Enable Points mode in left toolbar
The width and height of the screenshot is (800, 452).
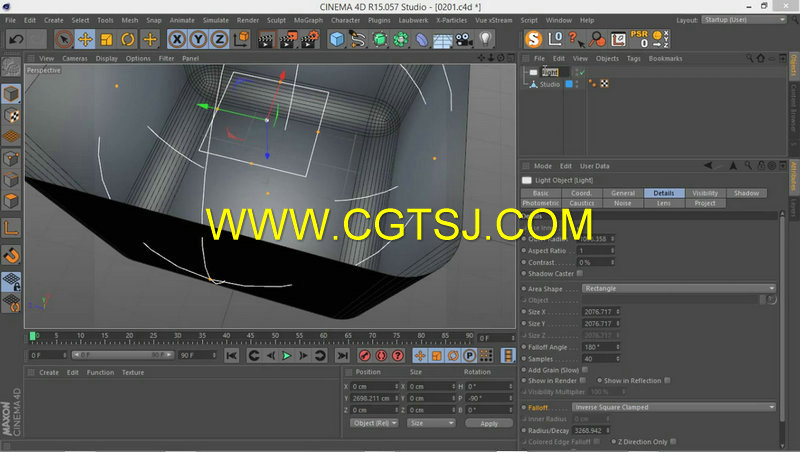click(x=11, y=159)
